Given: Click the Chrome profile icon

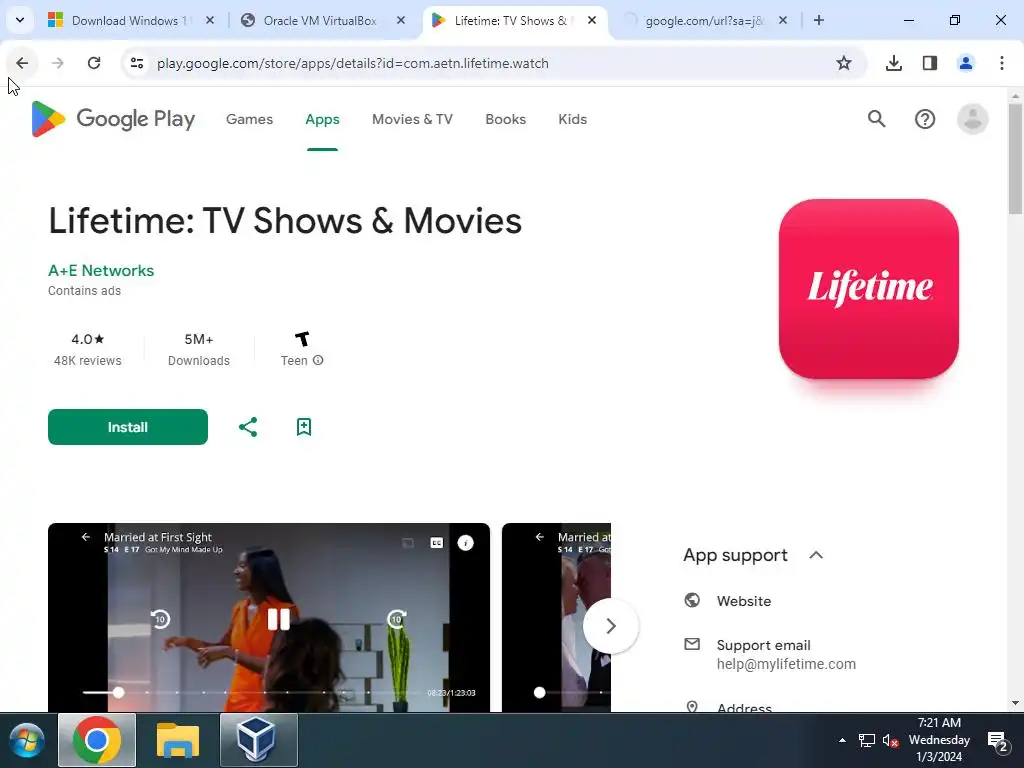Looking at the screenshot, I should [x=966, y=63].
